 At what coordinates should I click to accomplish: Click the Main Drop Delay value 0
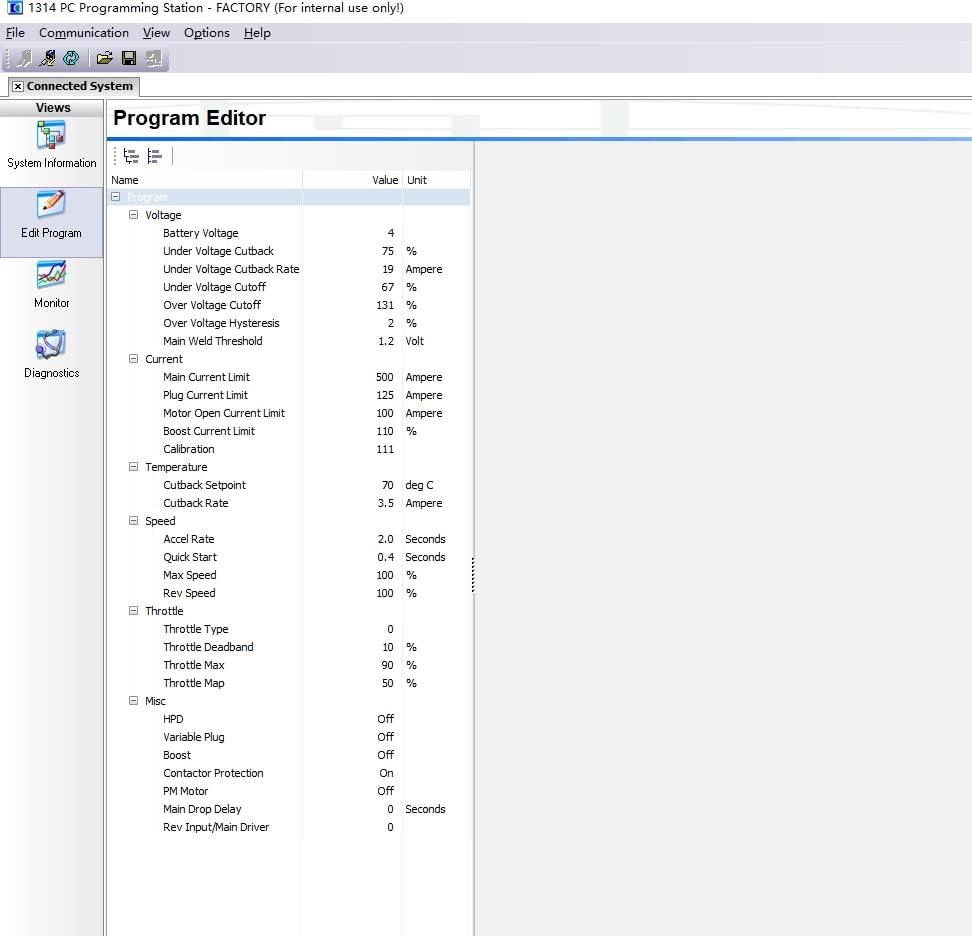coord(390,809)
